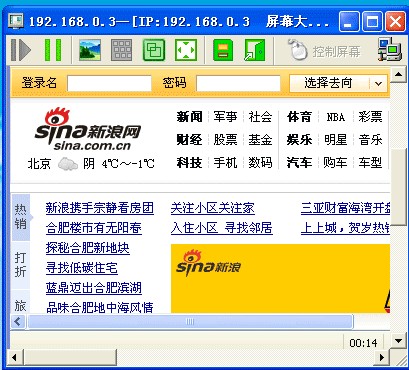Go to the 科技 section
Image resolution: width=409 pixels, height=370 pixels.
189,163
